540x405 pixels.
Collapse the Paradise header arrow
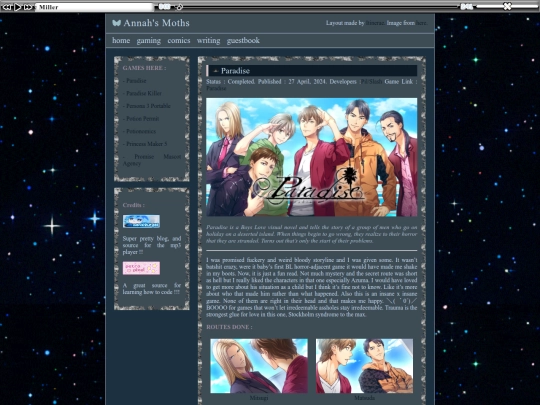(216, 71)
